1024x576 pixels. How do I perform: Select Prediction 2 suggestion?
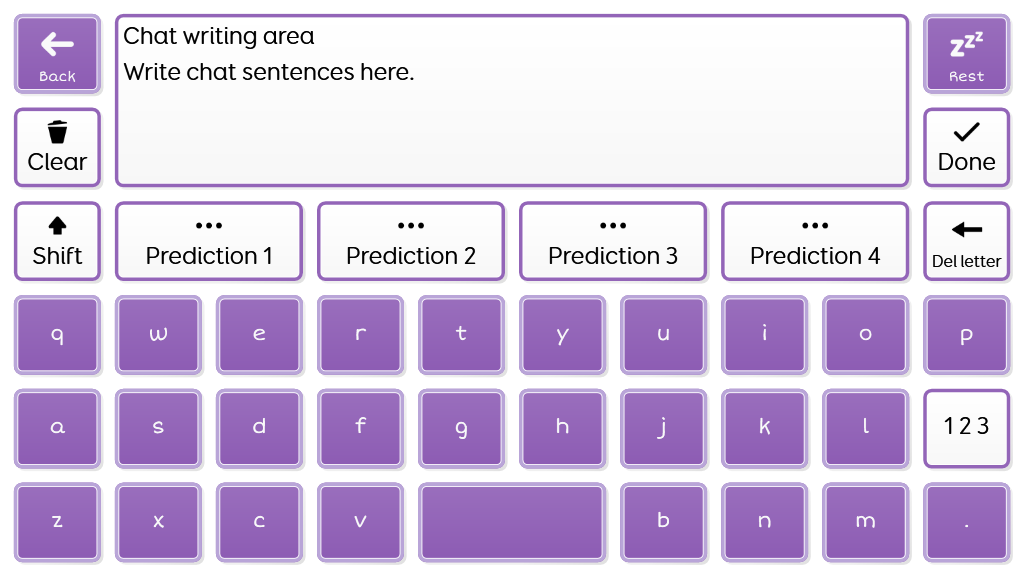click(x=411, y=242)
